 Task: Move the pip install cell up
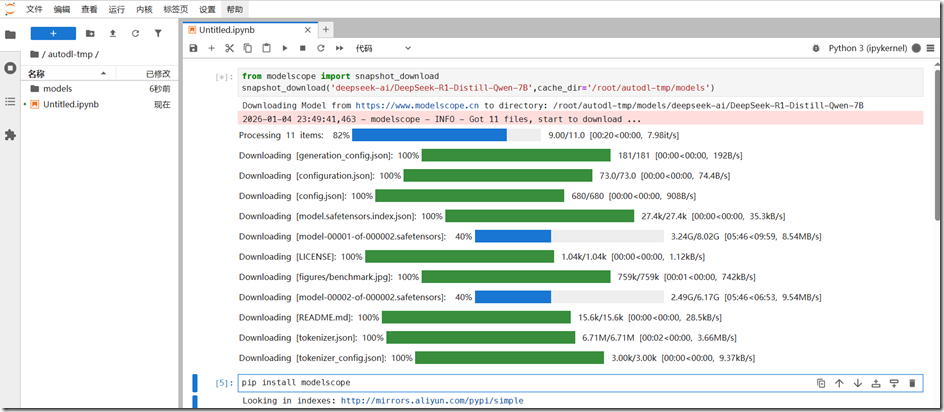tap(839, 383)
